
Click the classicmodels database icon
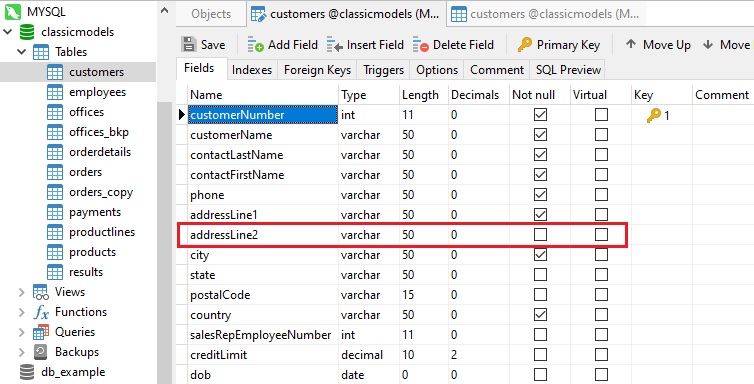coord(27,32)
